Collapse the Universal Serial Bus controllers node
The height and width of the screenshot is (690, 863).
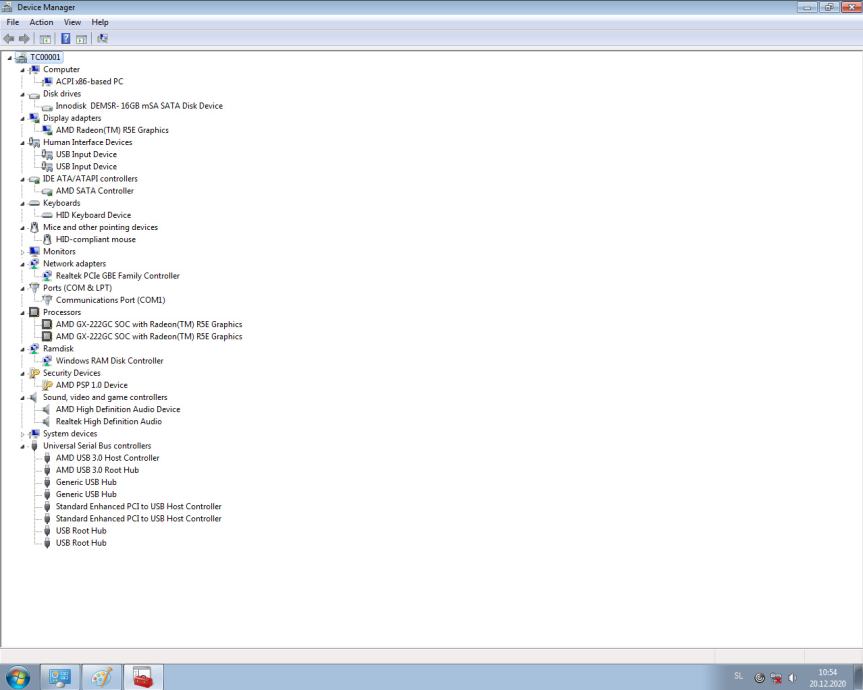point(23,446)
